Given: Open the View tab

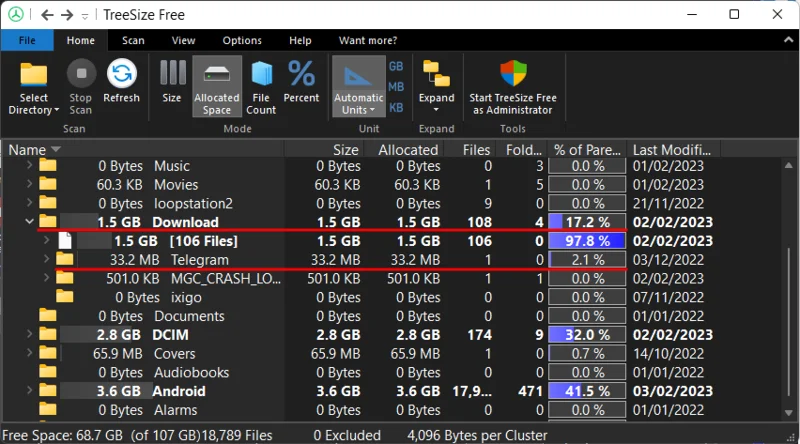Looking at the screenshot, I should [x=183, y=40].
